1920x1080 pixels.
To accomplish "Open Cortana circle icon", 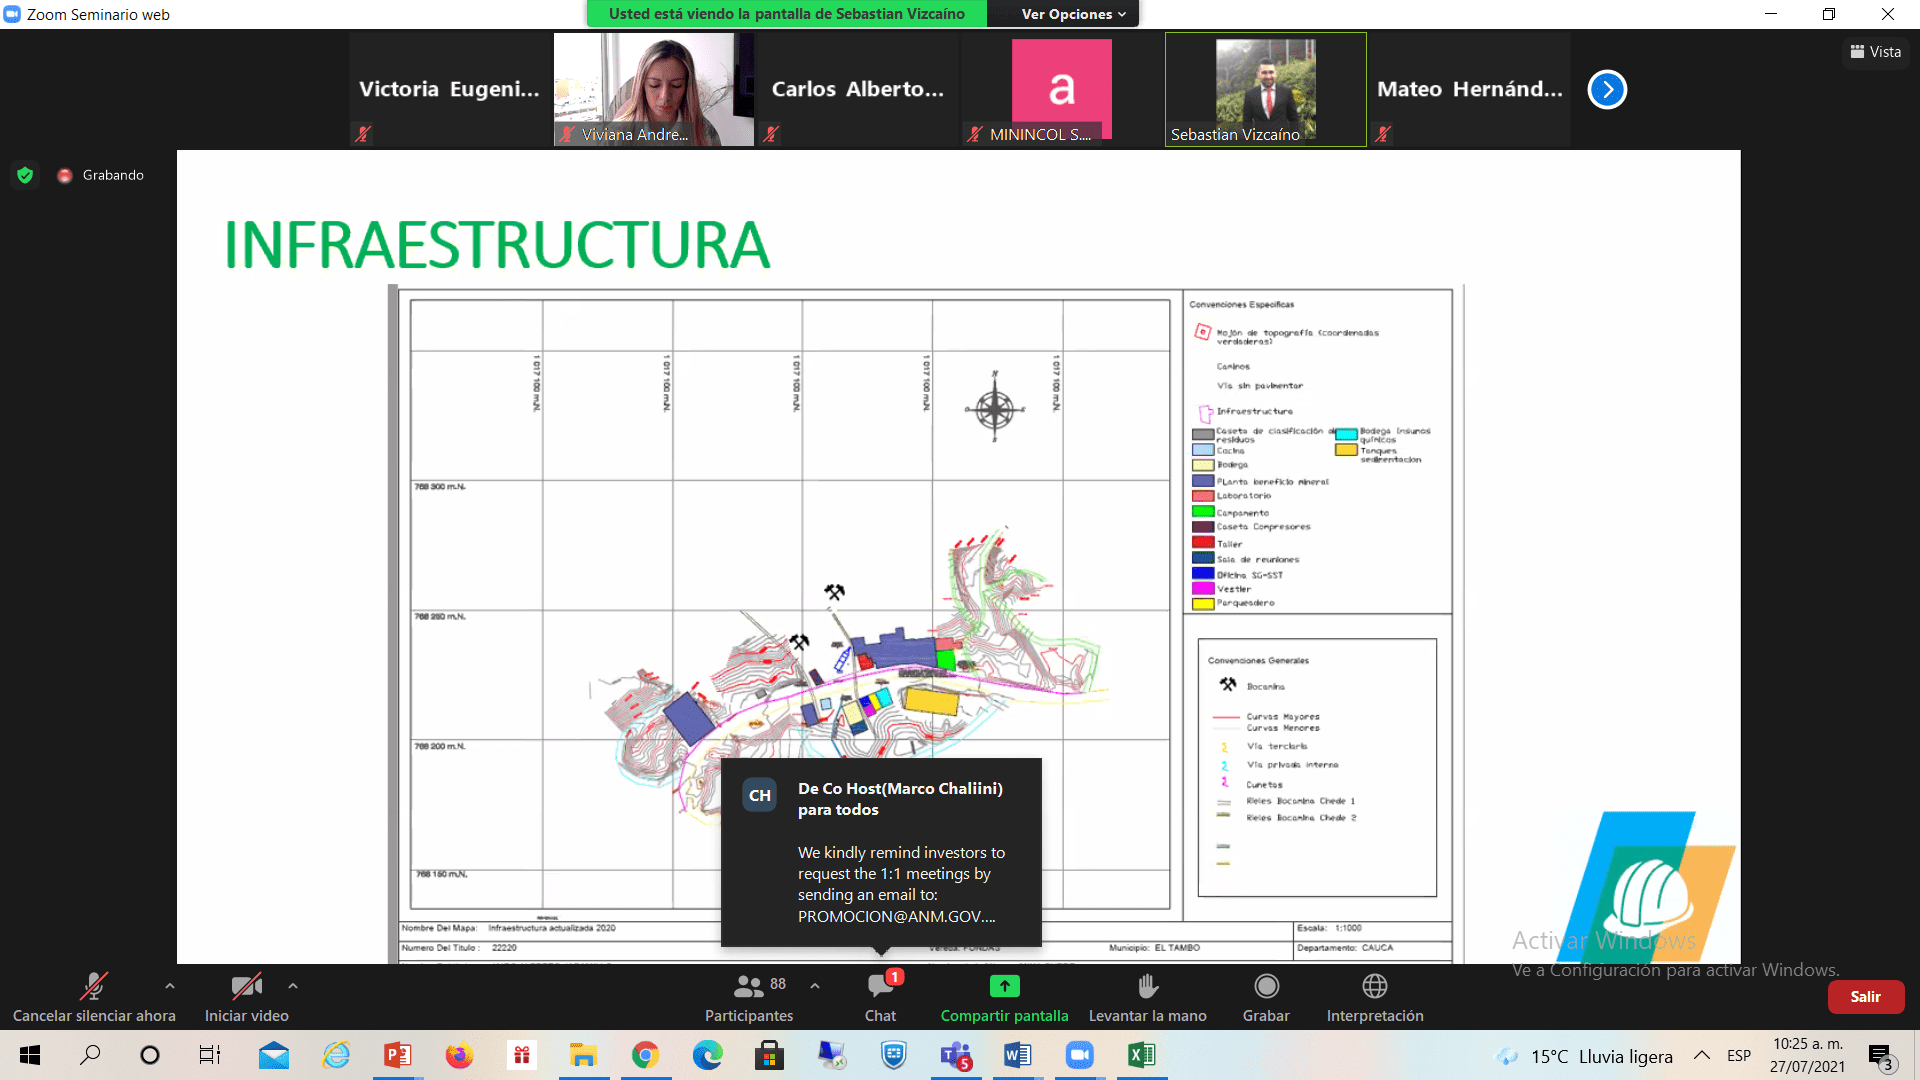I will pyautogui.click(x=150, y=1055).
